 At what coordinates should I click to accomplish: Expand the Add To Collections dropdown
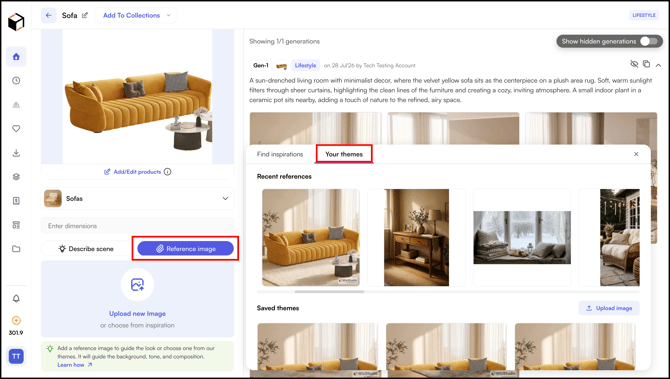click(x=136, y=15)
